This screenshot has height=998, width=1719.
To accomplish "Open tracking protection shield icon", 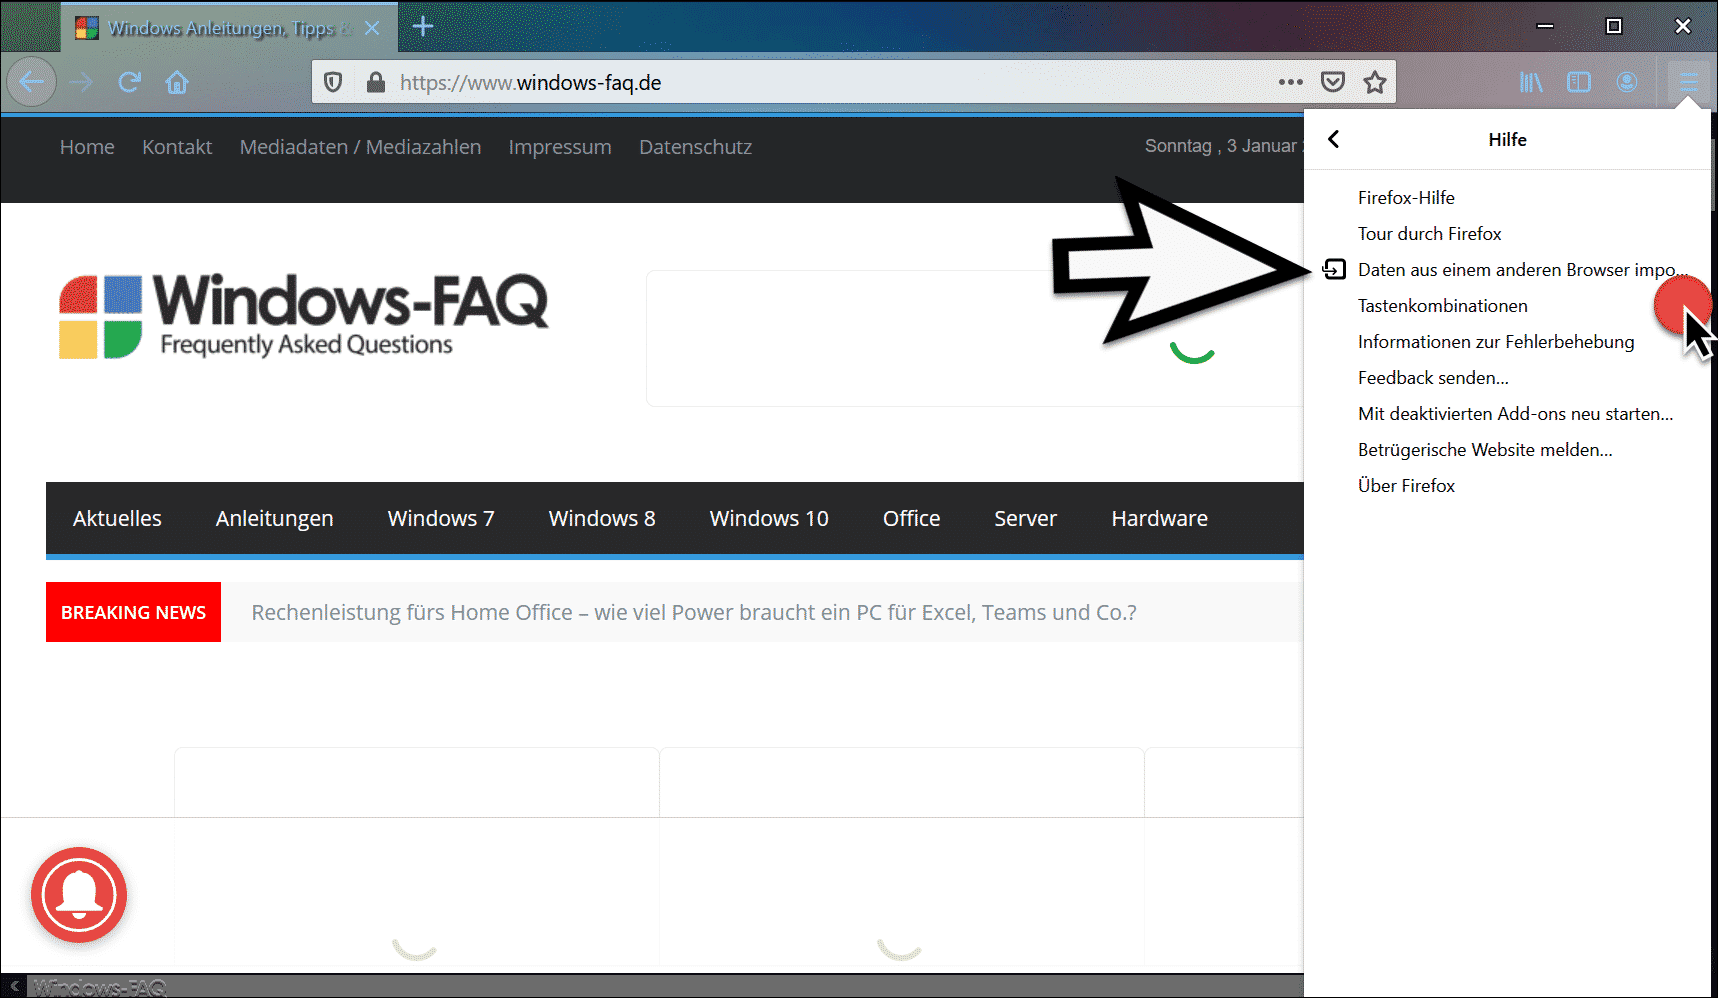I will coord(334,82).
